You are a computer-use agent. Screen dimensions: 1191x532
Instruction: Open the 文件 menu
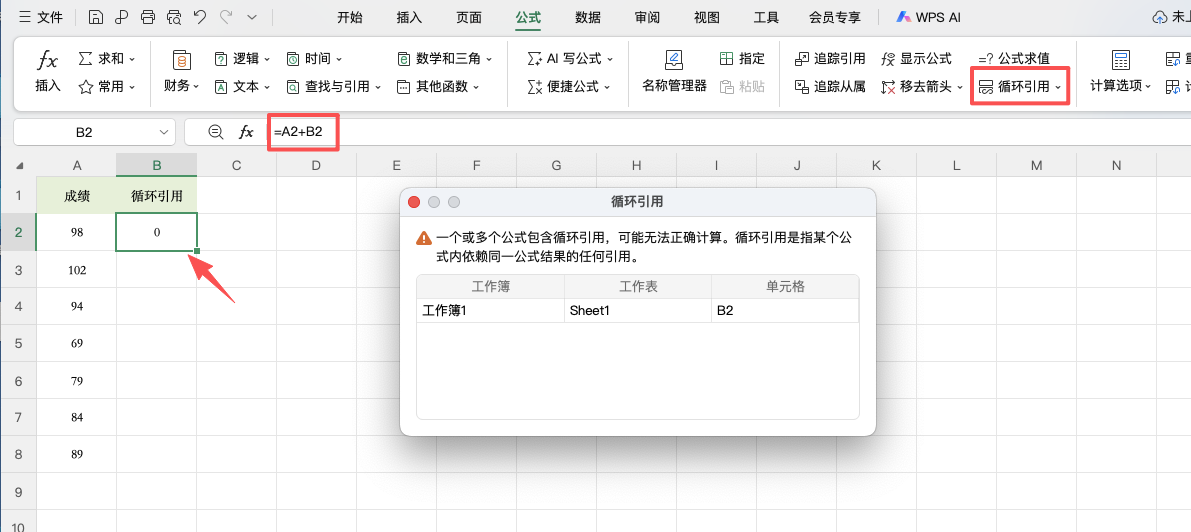tap(42, 17)
